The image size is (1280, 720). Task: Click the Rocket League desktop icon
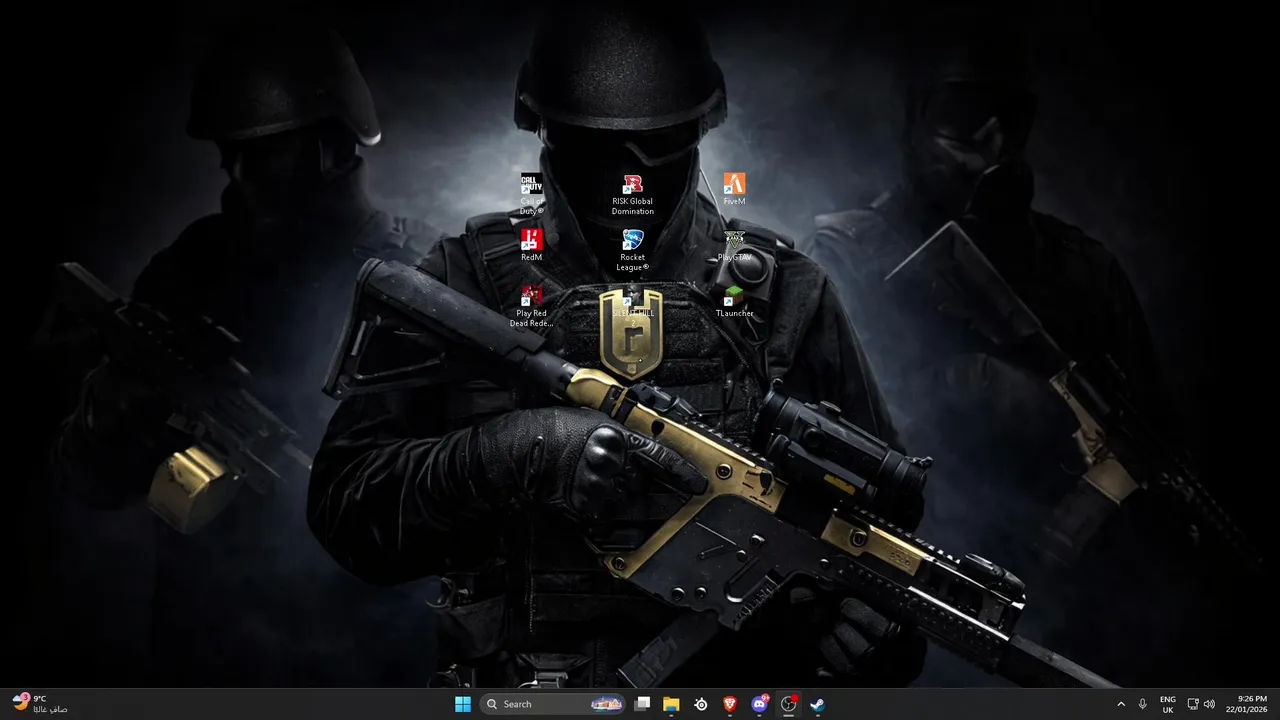[x=632, y=250]
